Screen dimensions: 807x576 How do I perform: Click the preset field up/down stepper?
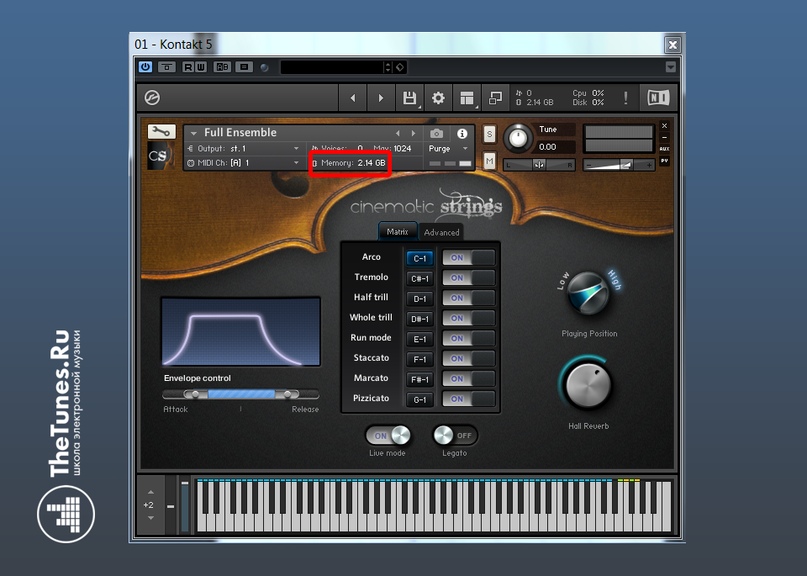pos(388,67)
